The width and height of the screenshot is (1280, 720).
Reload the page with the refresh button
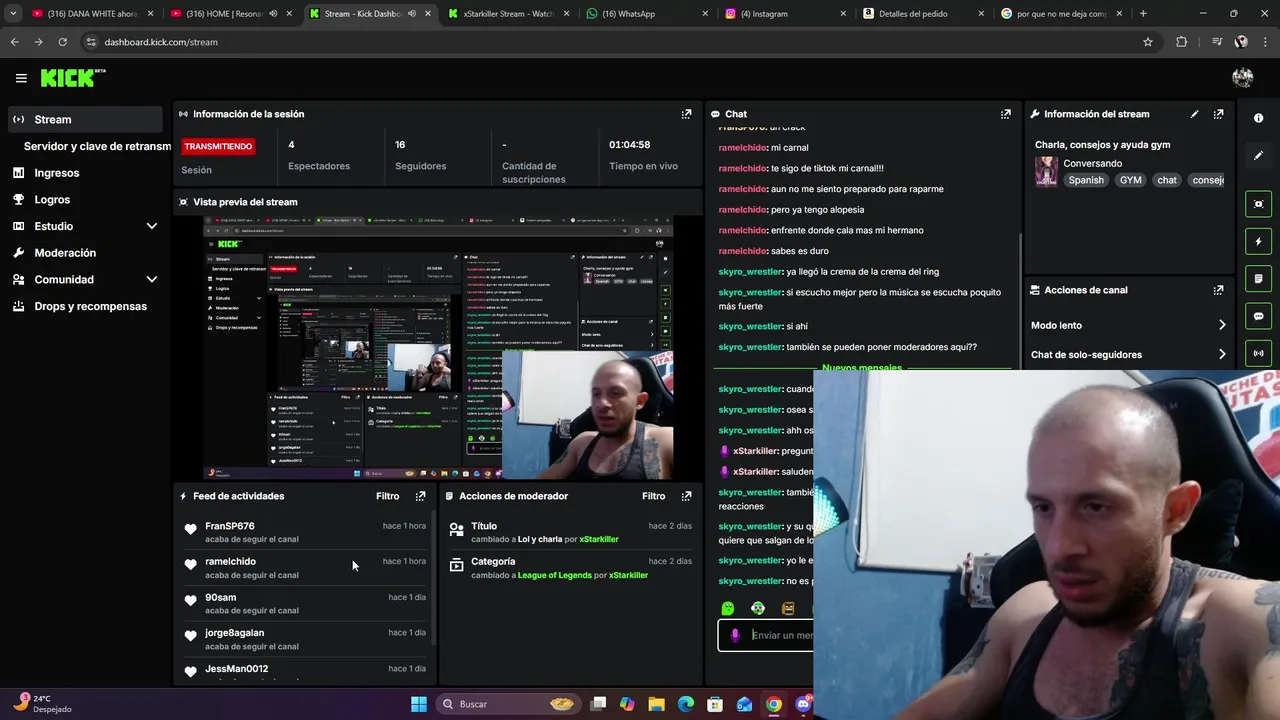point(62,42)
